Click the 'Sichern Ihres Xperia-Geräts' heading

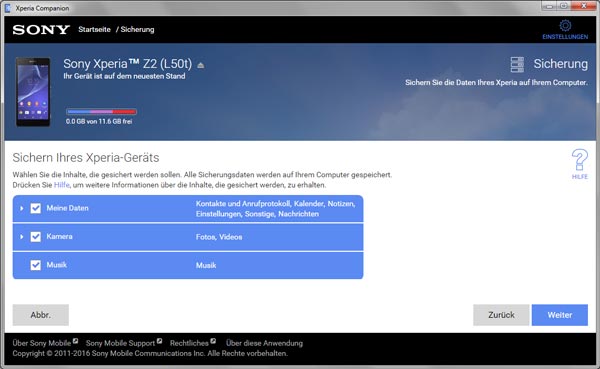(x=86, y=158)
